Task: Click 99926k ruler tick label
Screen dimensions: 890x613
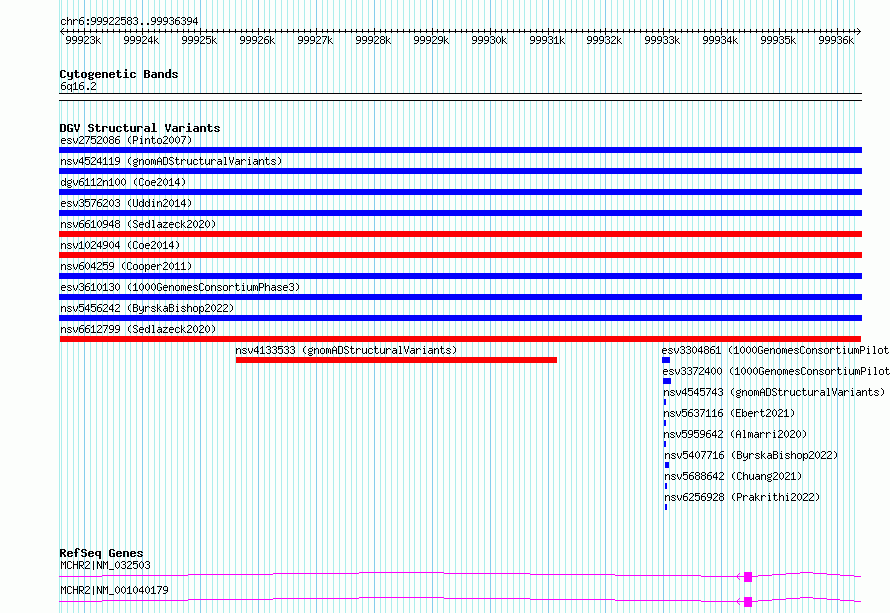Action: click(257, 40)
